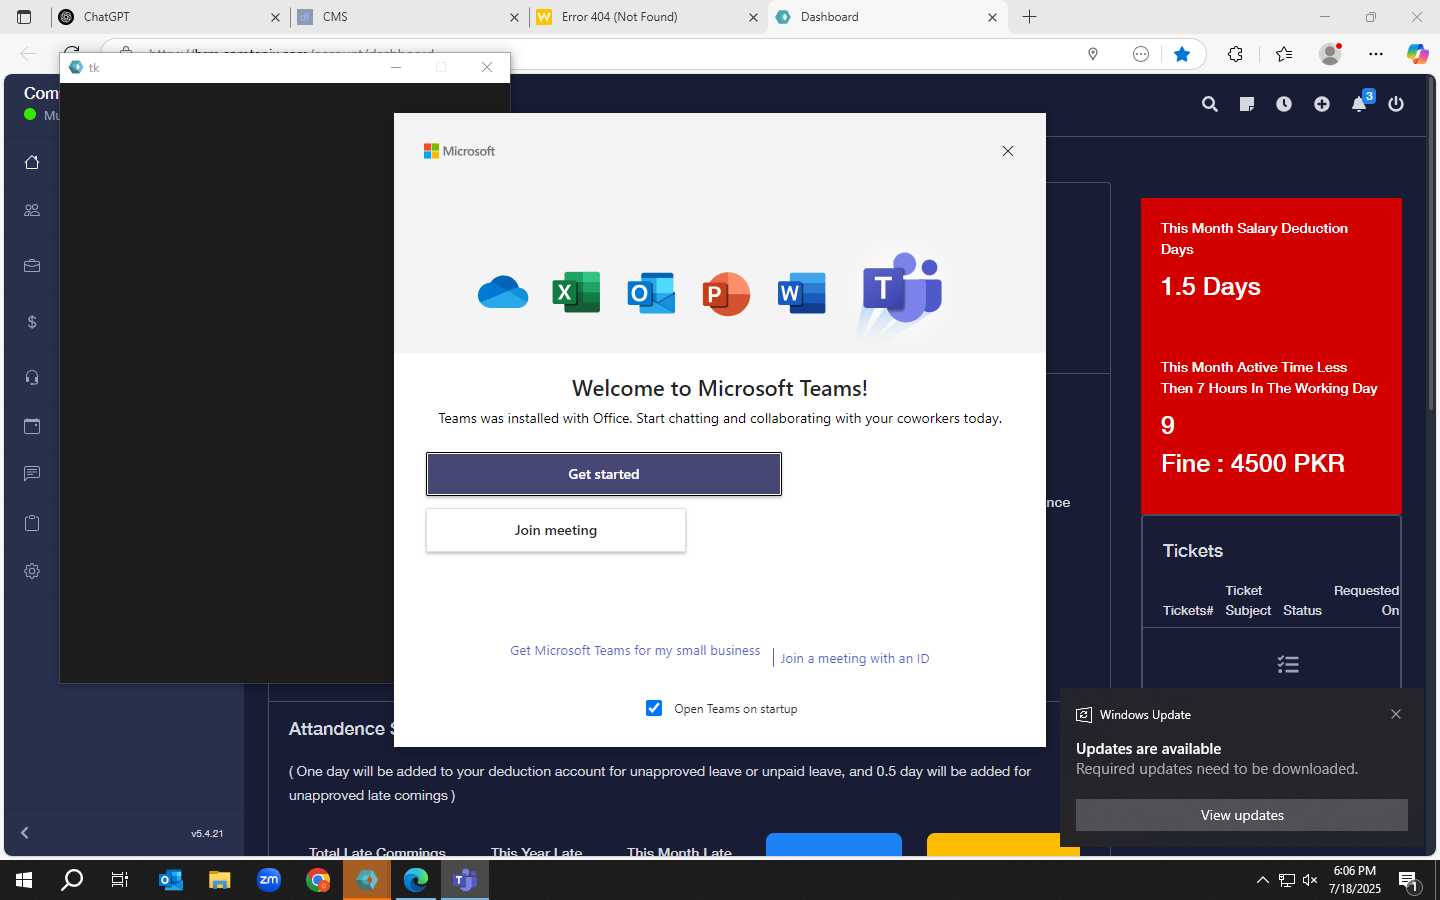The width and height of the screenshot is (1440, 900).
Task: Collapse the dashboard sidebar with left chevron
Action: tap(25, 832)
